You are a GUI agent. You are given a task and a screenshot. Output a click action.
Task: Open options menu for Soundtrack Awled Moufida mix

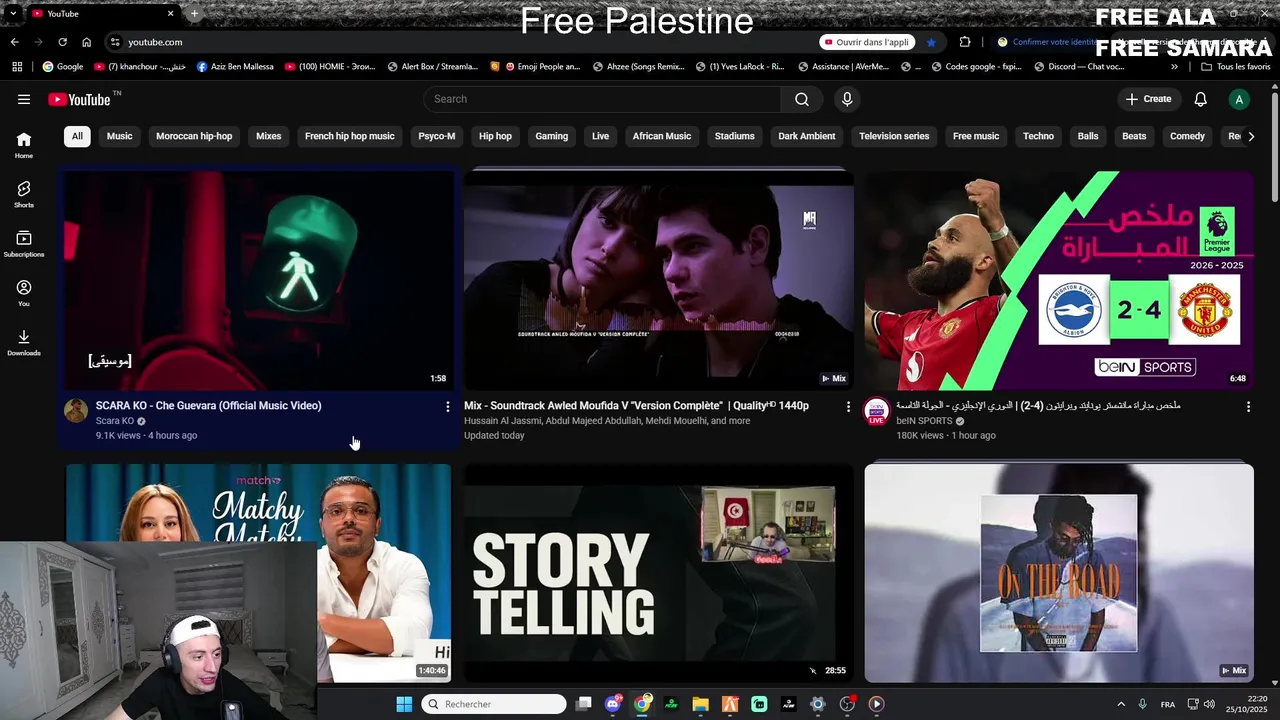(x=848, y=406)
